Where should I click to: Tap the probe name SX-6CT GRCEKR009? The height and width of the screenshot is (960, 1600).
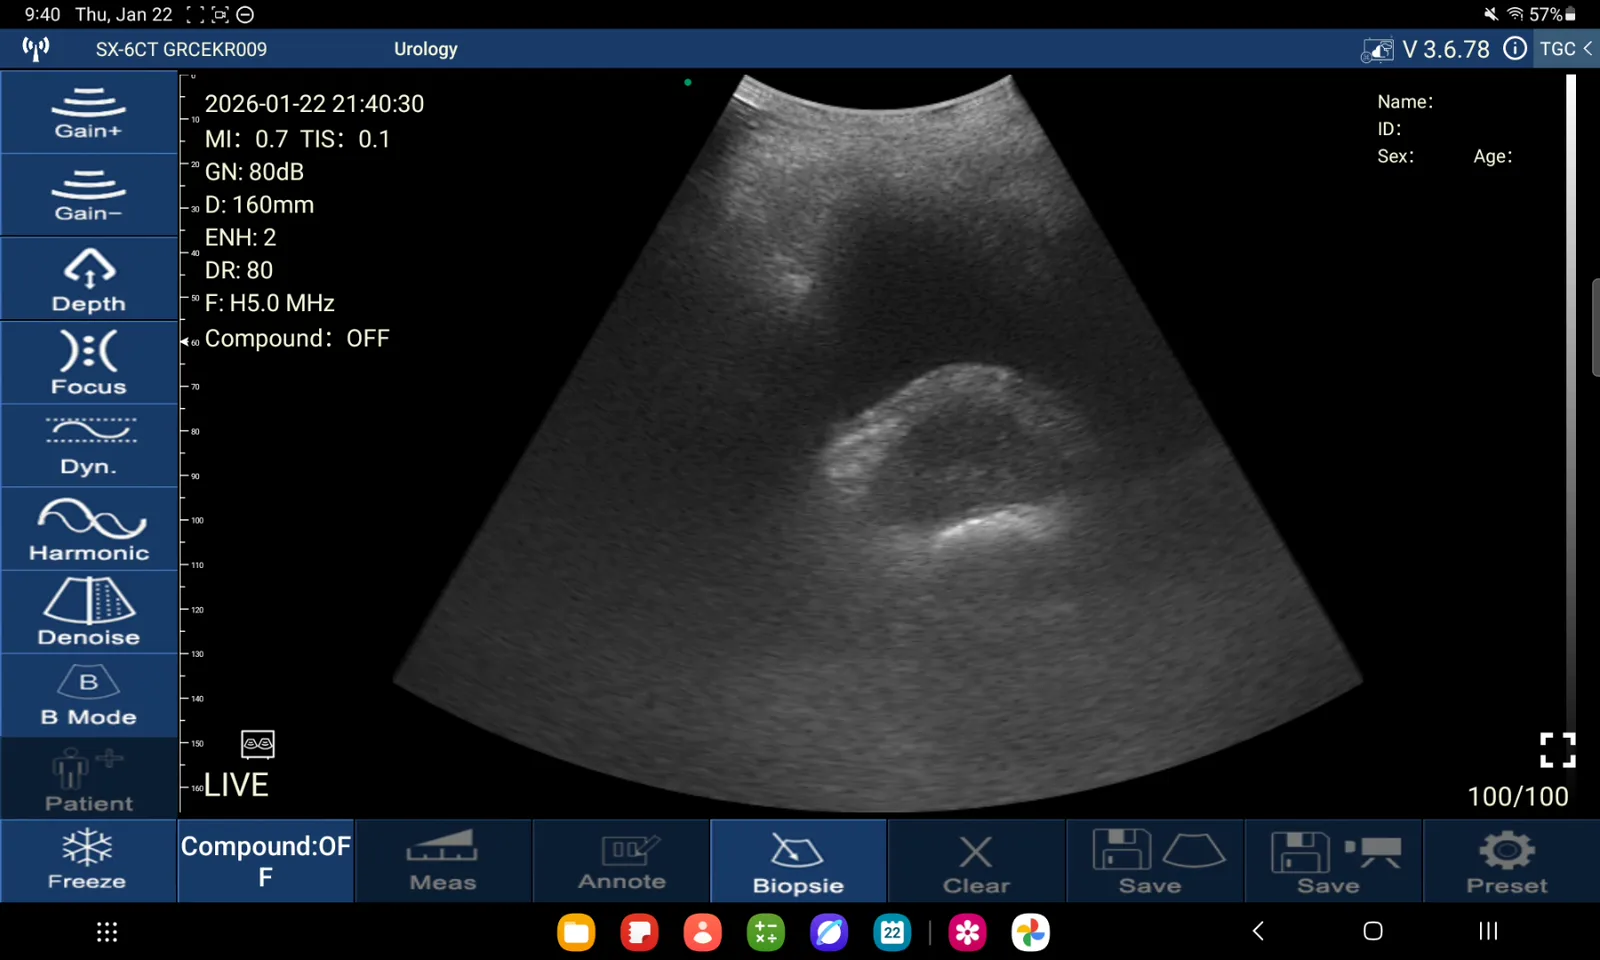pyautogui.click(x=181, y=49)
